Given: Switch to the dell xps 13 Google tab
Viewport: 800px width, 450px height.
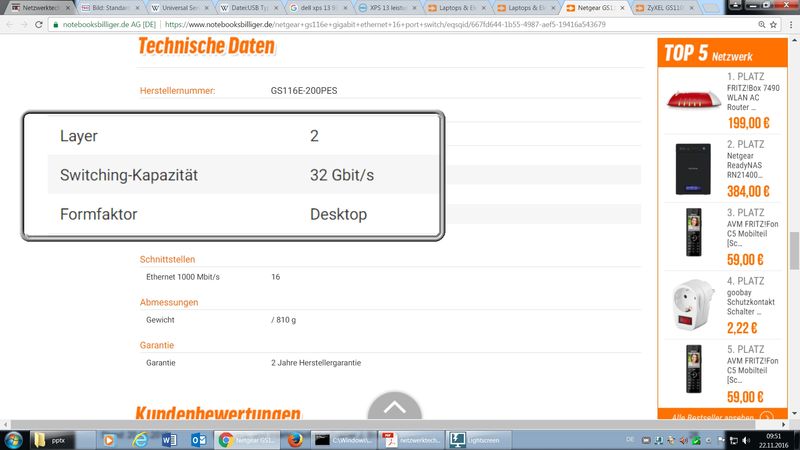Looking at the screenshot, I should click(x=317, y=8).
